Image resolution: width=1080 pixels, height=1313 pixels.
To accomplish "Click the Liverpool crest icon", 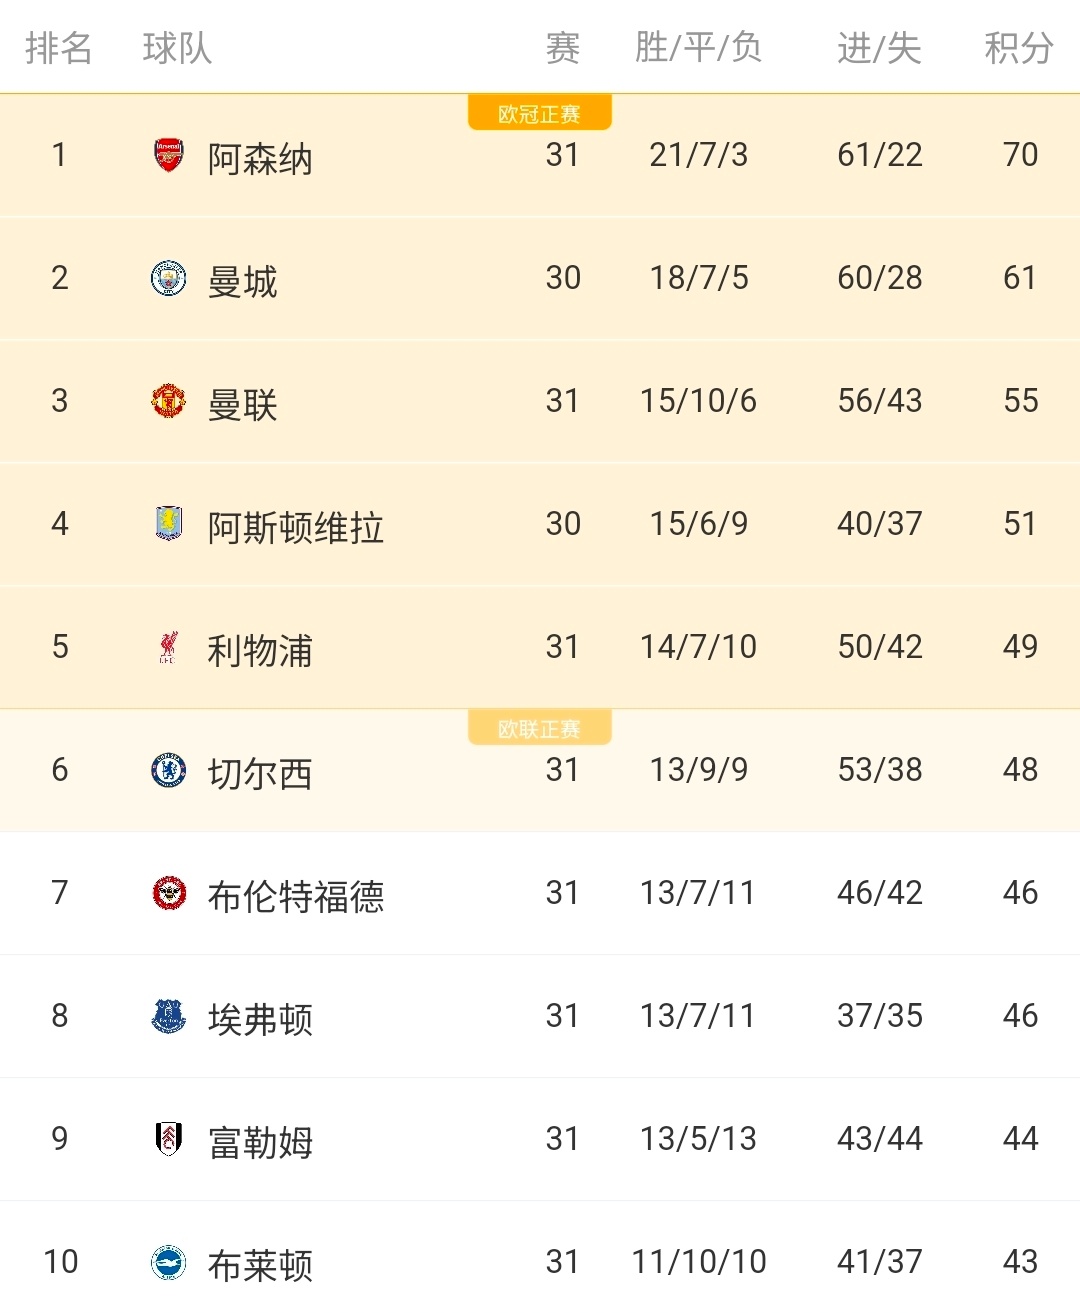I will pyautogui.click(x=168, y=647).
